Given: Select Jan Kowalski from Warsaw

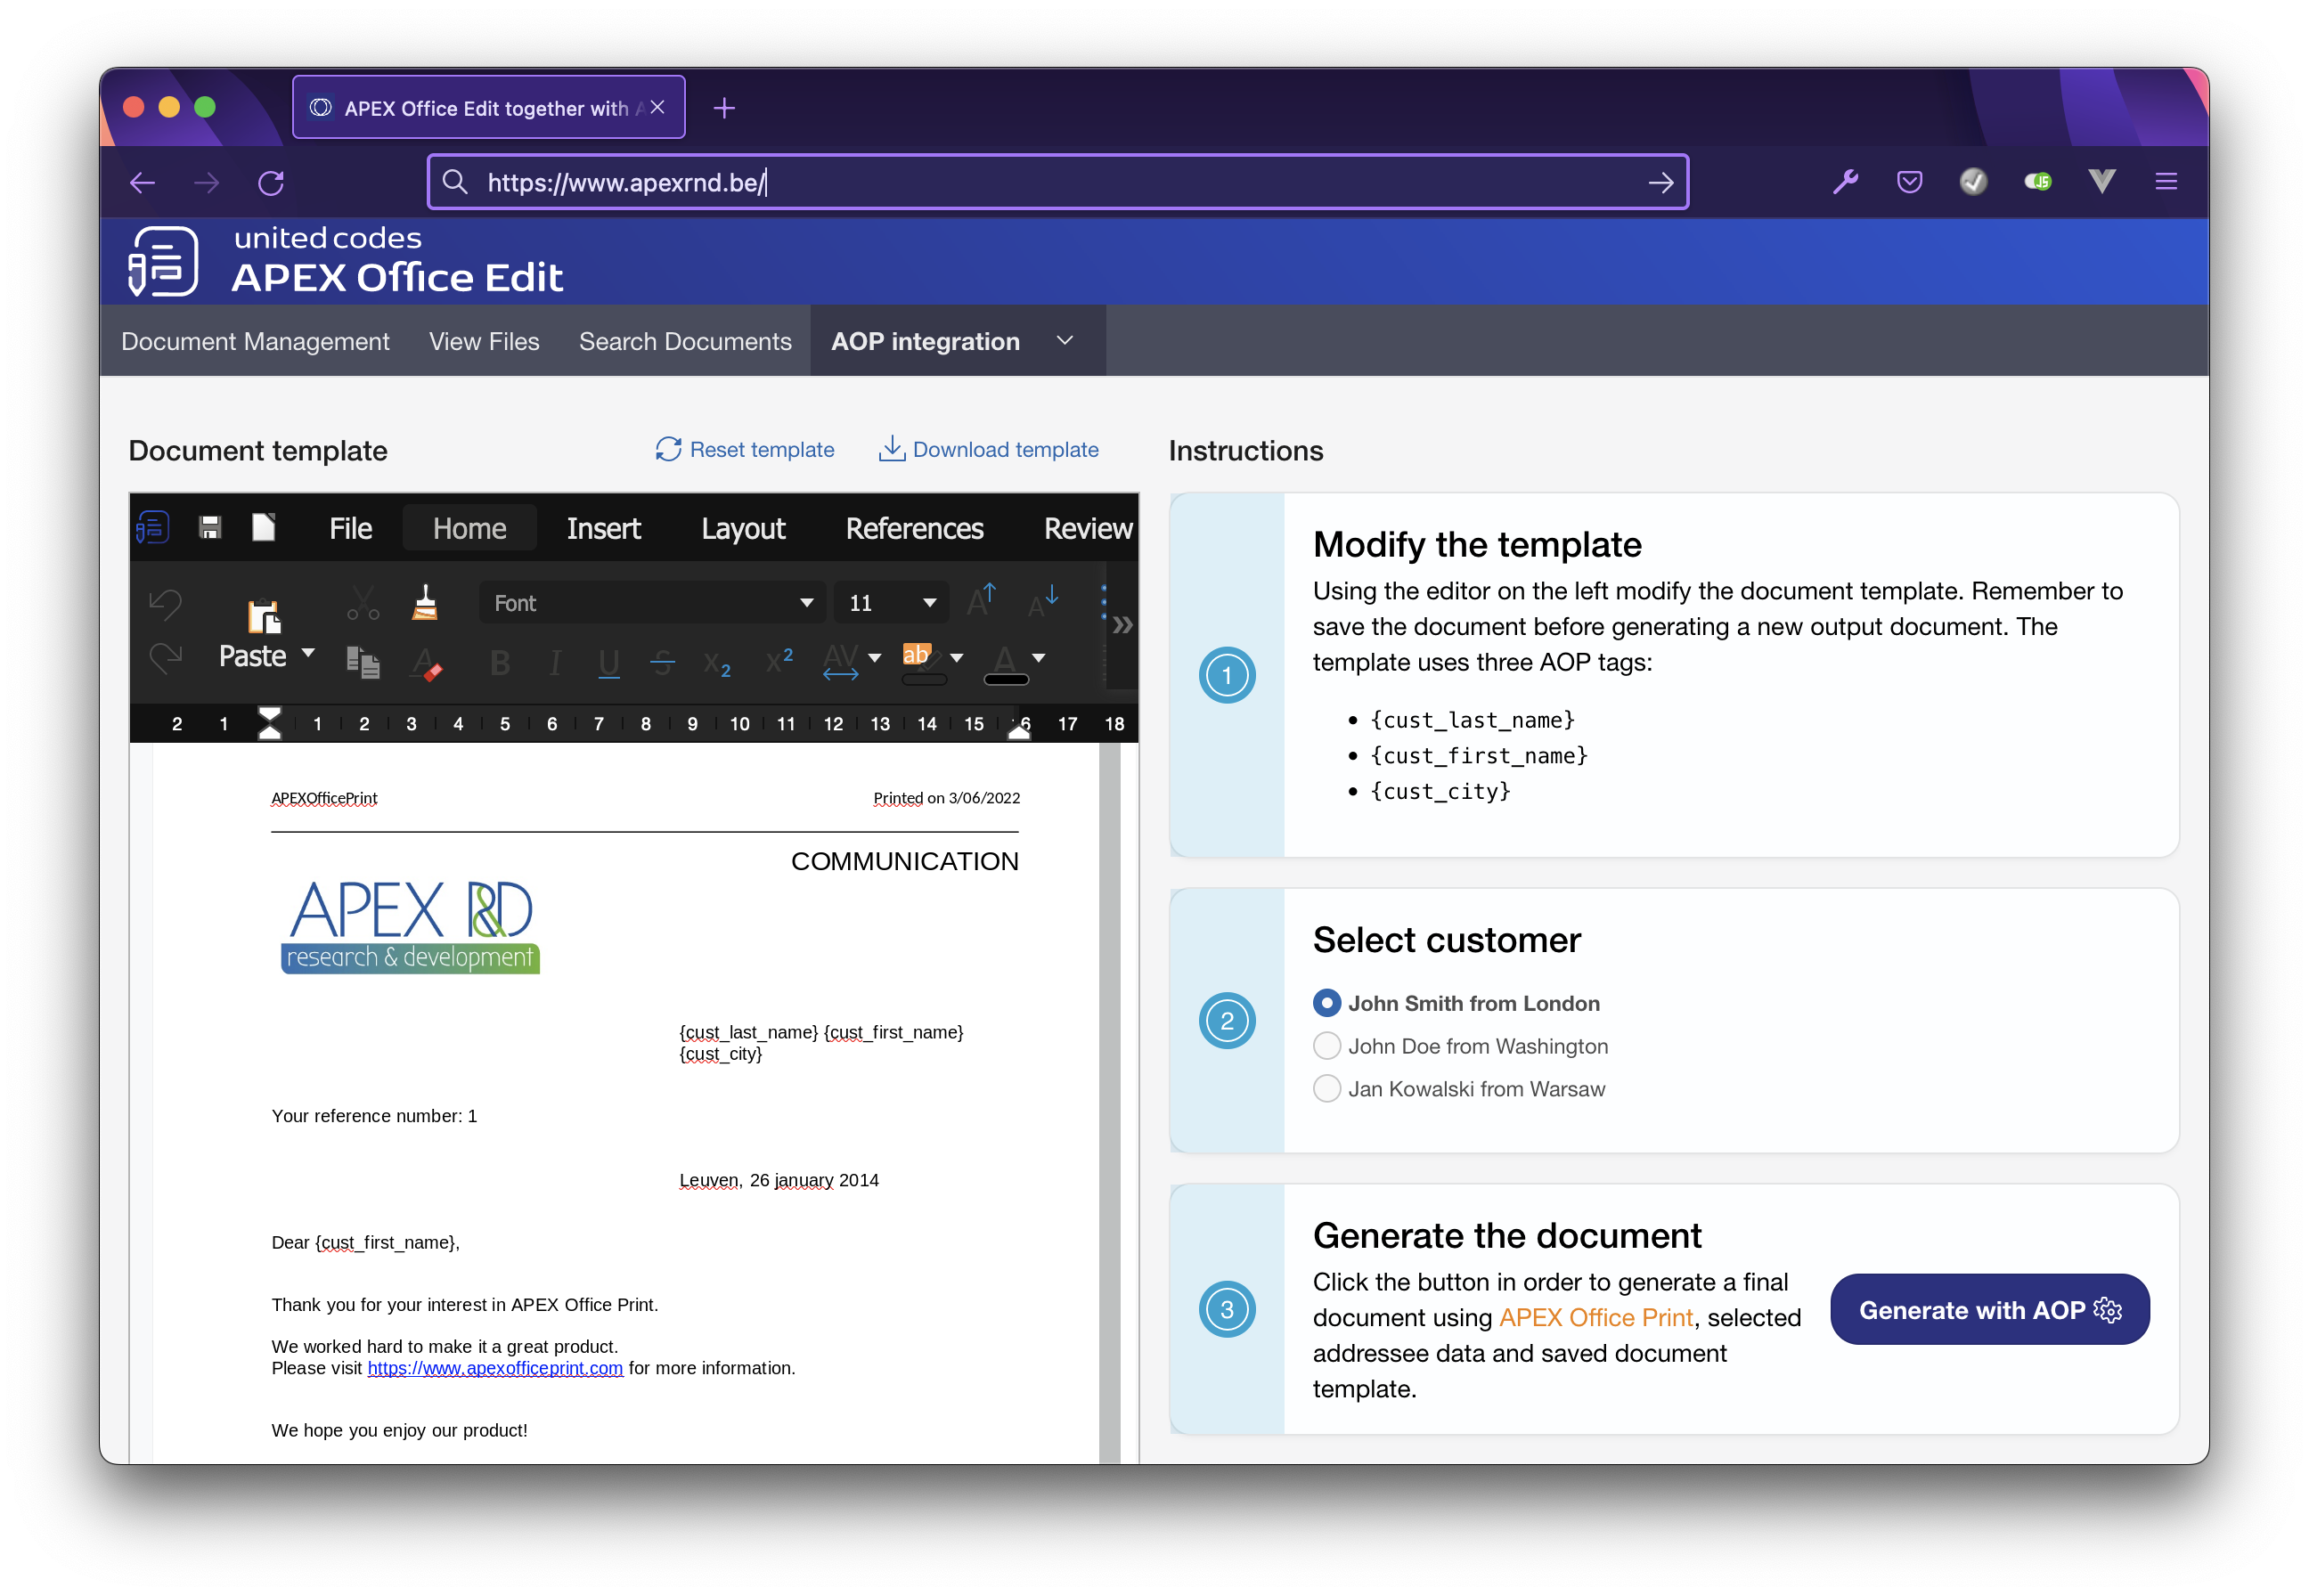Looking at the screenshot, I should tap(1326, 1089).
